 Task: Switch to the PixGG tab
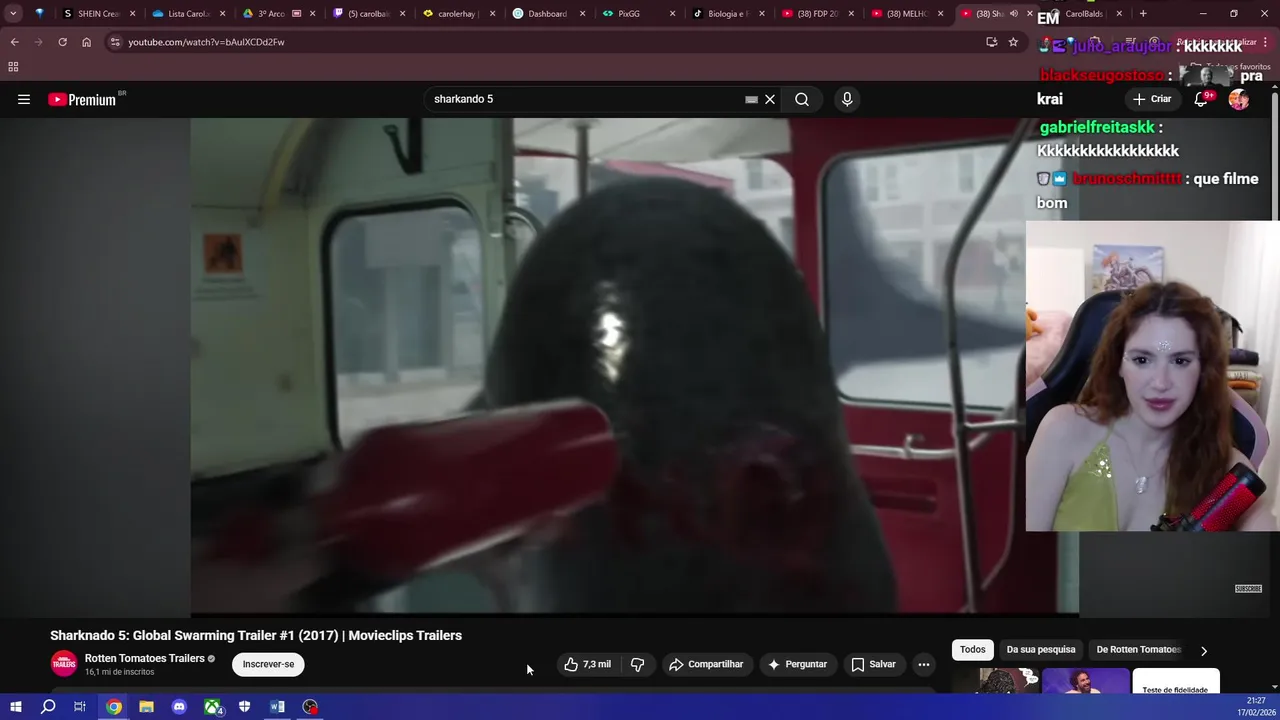[x=638, y=14]
